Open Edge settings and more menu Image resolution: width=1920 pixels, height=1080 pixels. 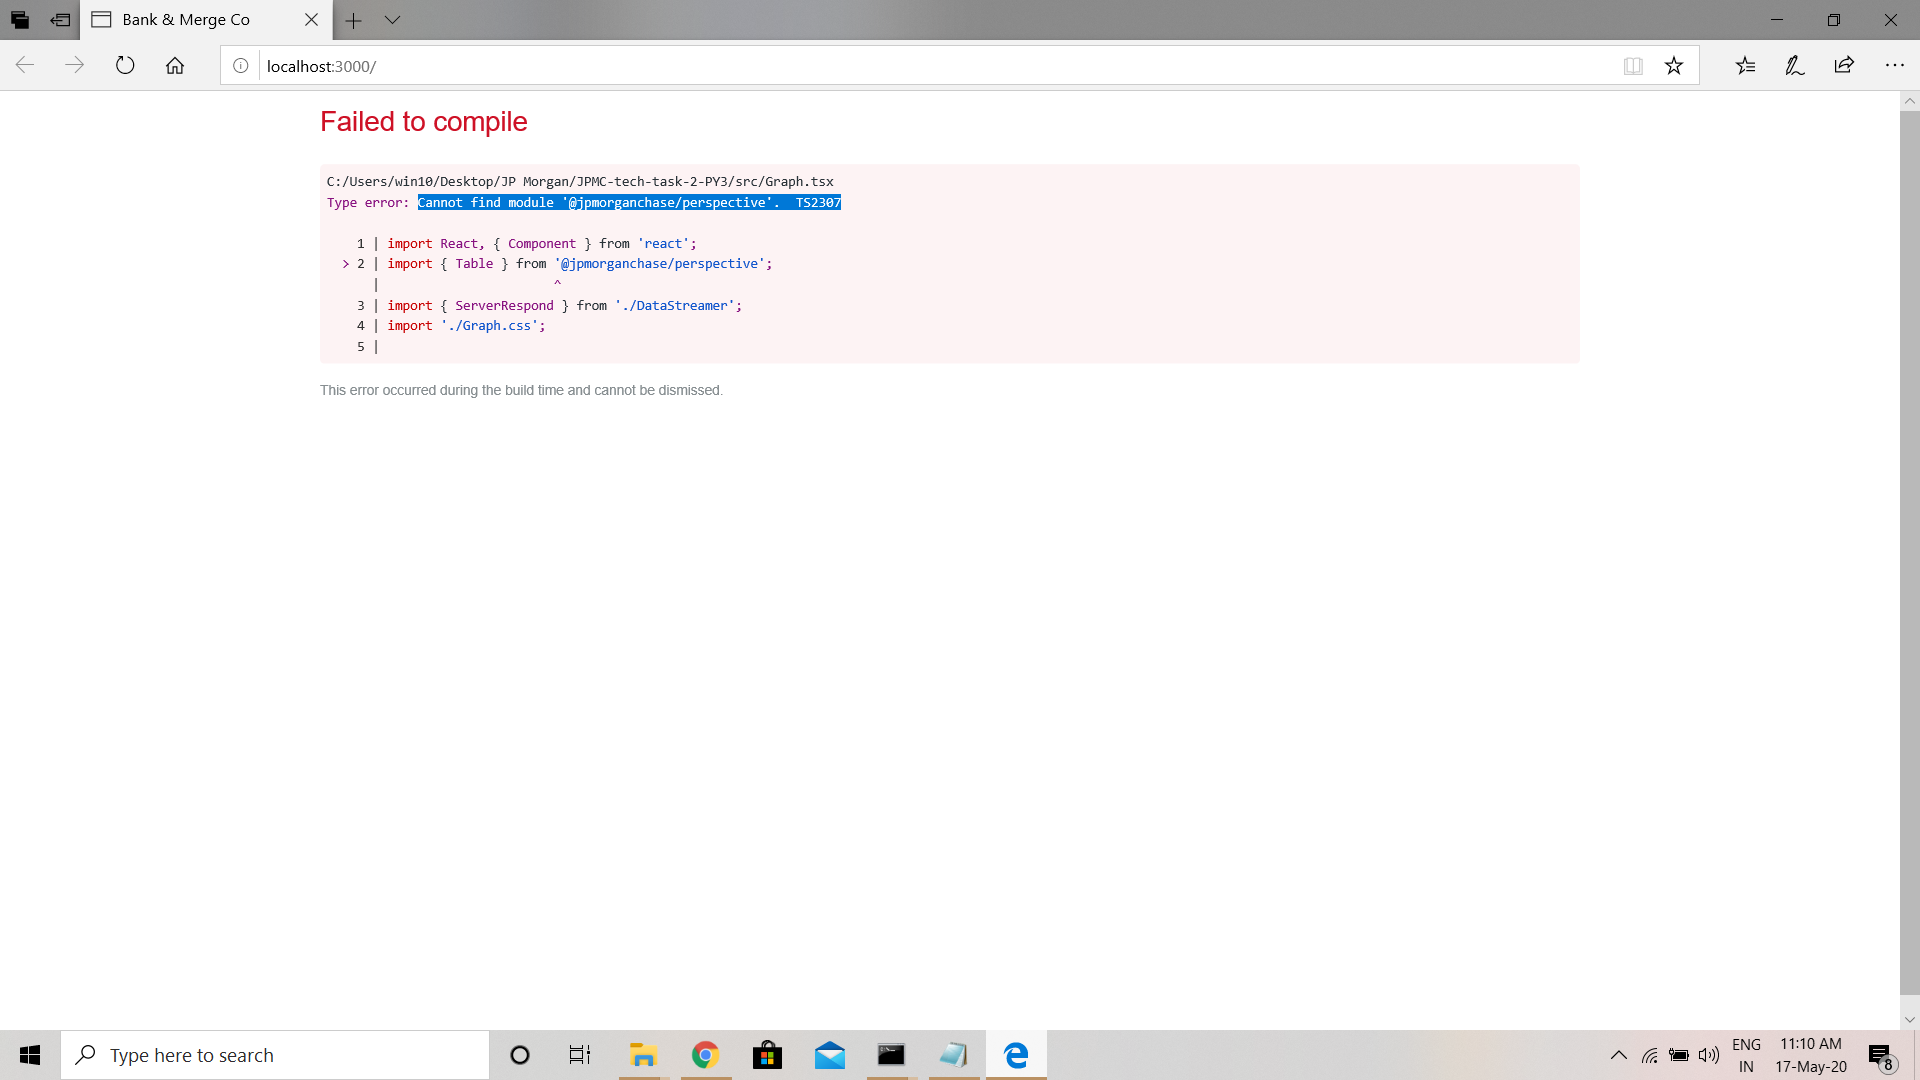pos(1894,66)
